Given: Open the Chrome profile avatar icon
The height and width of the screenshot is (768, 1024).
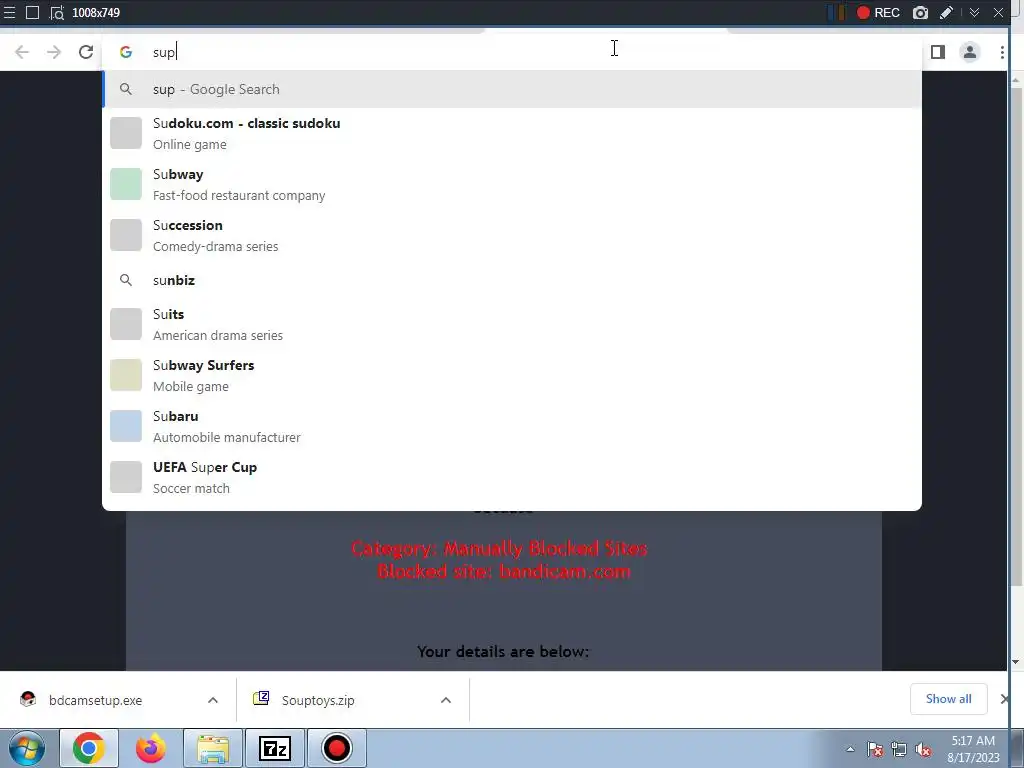Looking at the screenshot, I should tap(970, 52).
